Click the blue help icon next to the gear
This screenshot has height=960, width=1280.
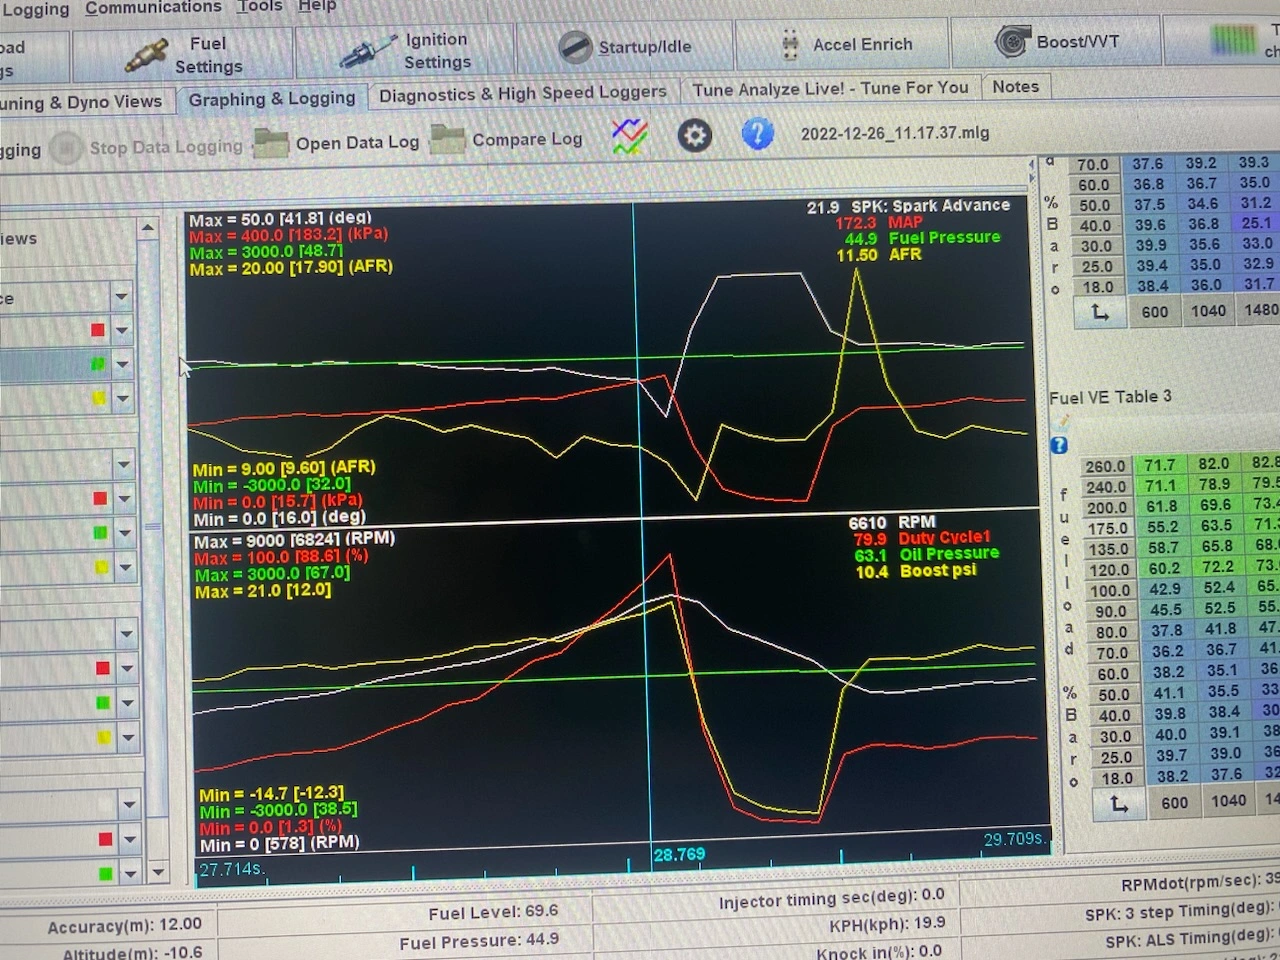758,133
